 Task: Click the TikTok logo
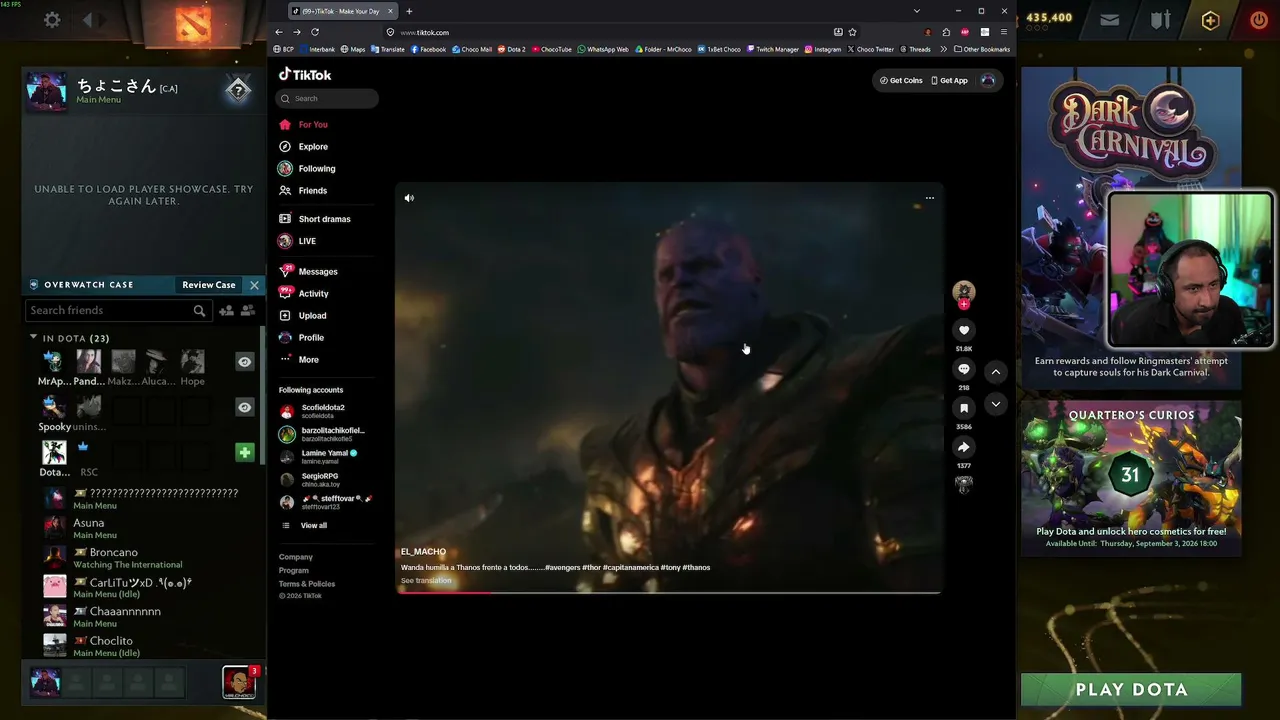pyautogui.click(x=305, y=75)
